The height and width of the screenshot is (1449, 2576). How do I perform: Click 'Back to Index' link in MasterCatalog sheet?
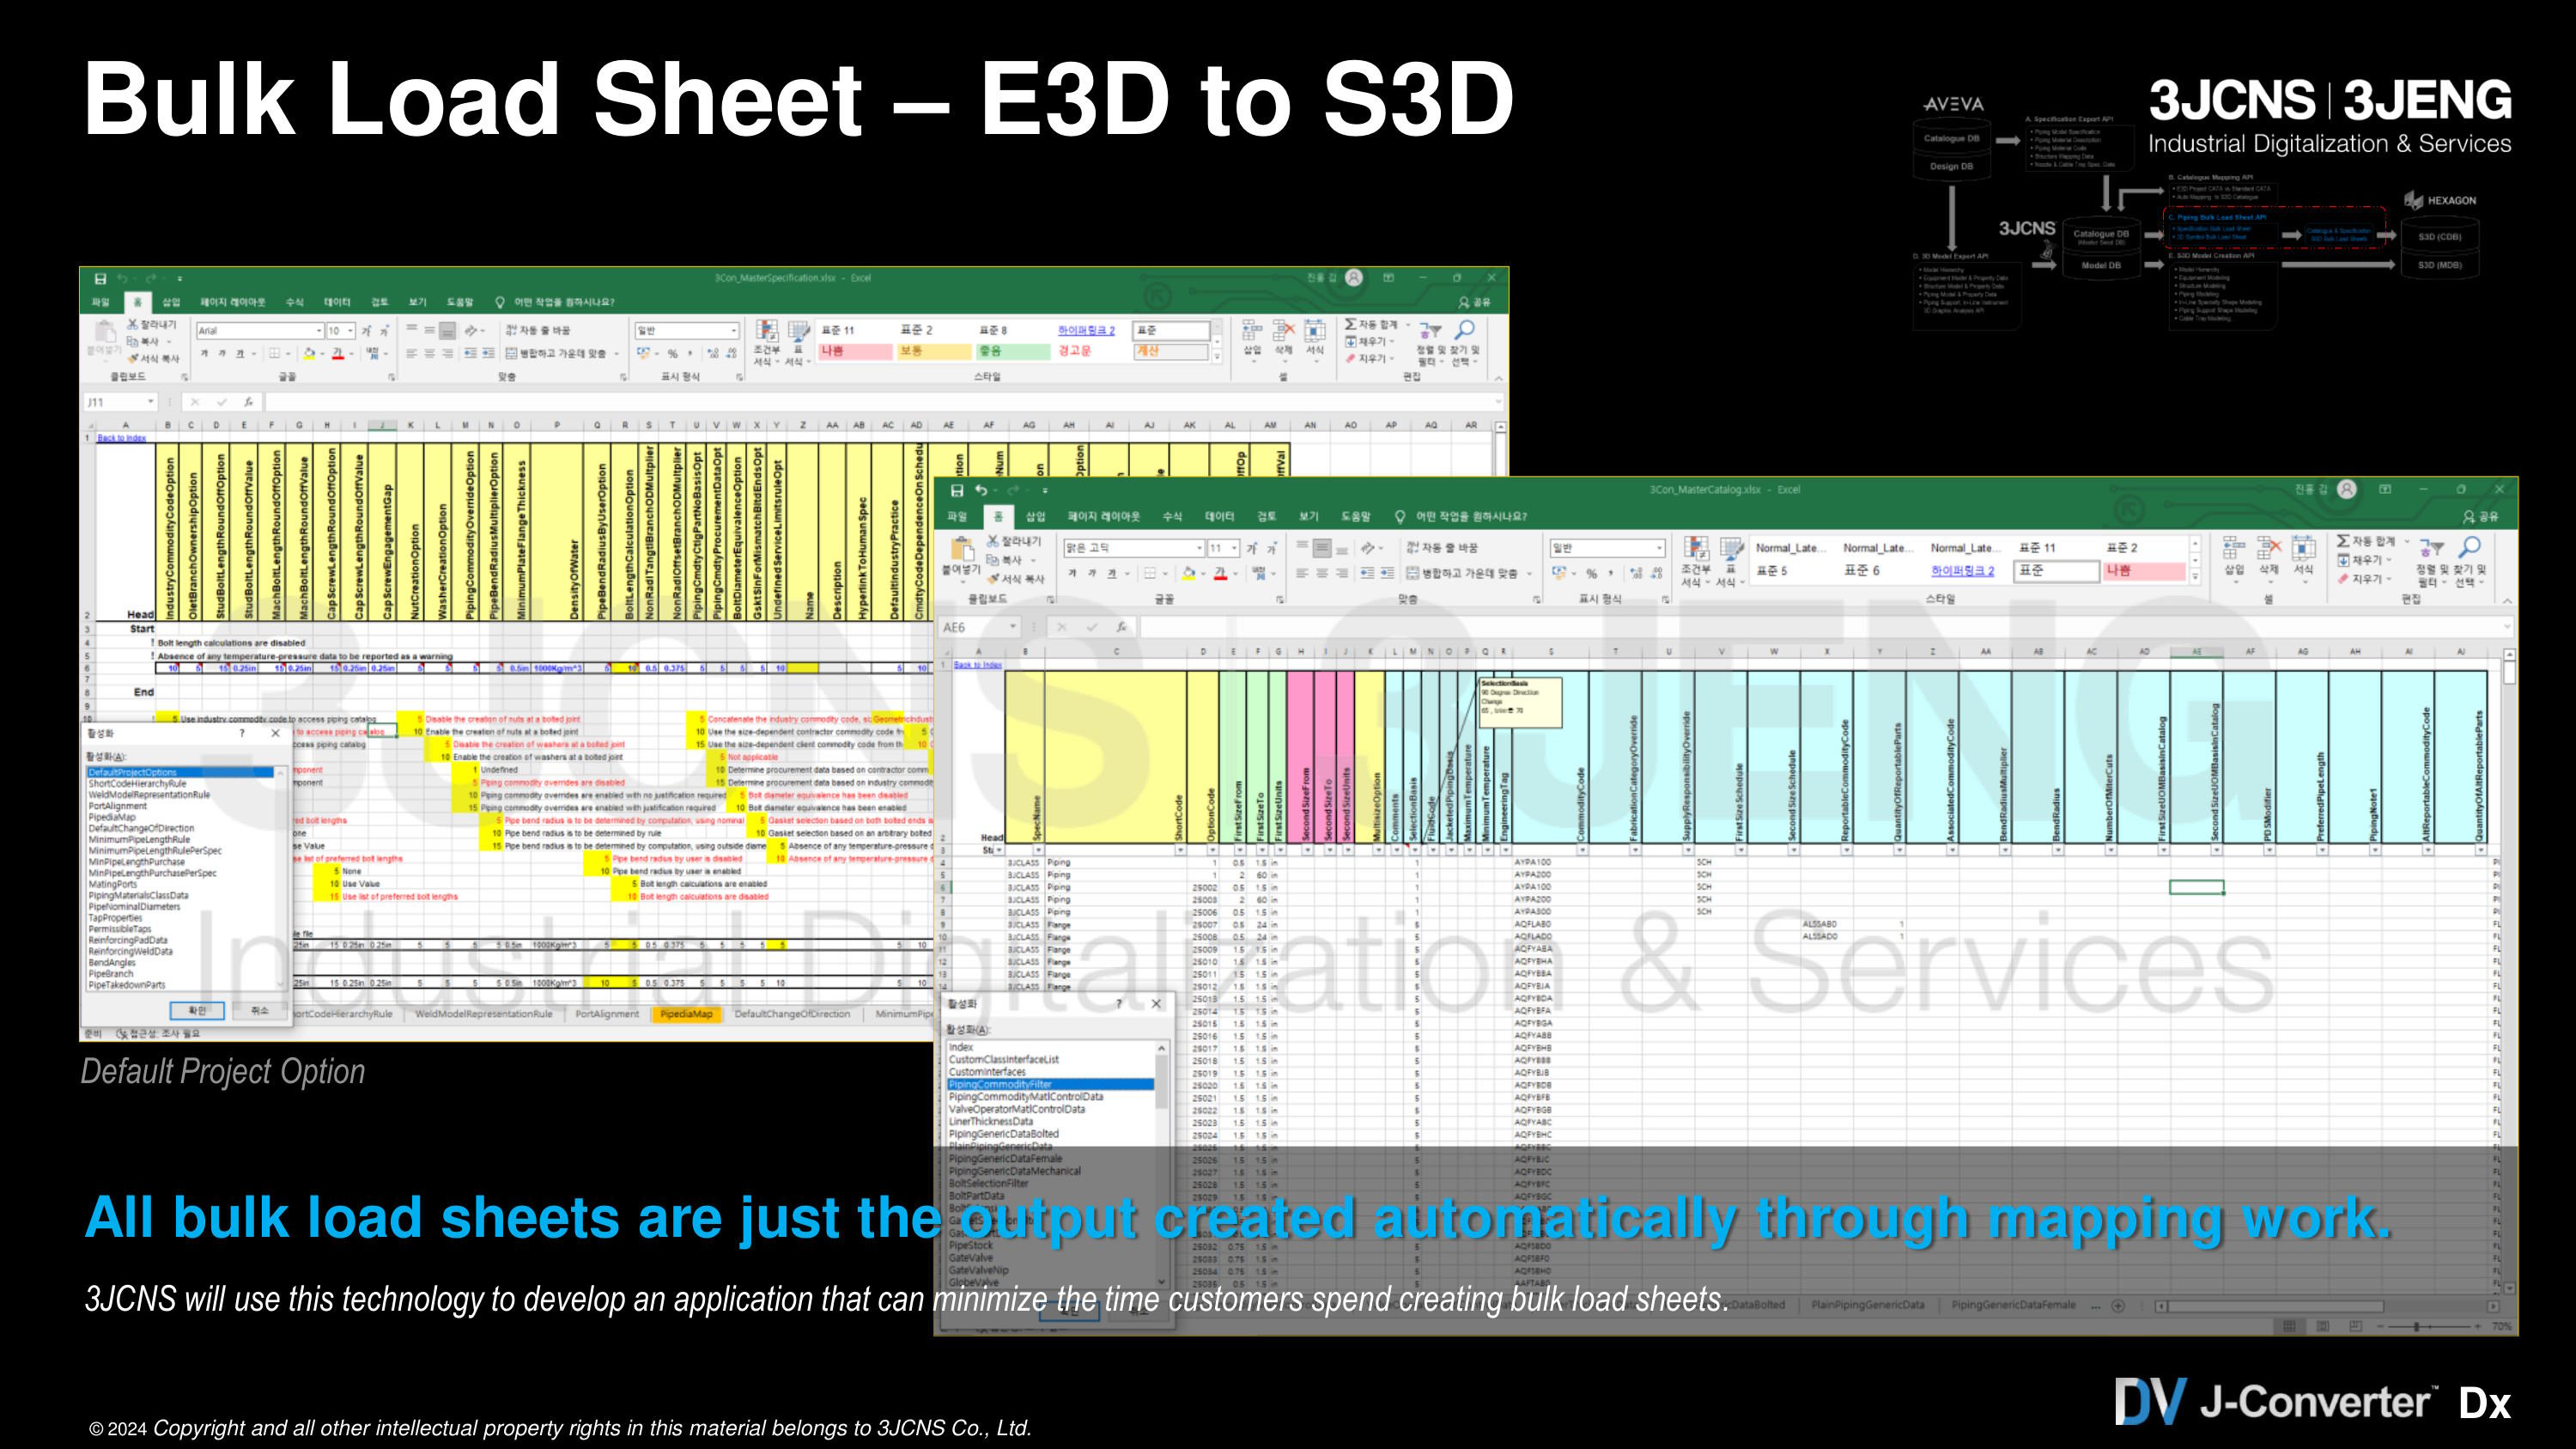point(978,664)
